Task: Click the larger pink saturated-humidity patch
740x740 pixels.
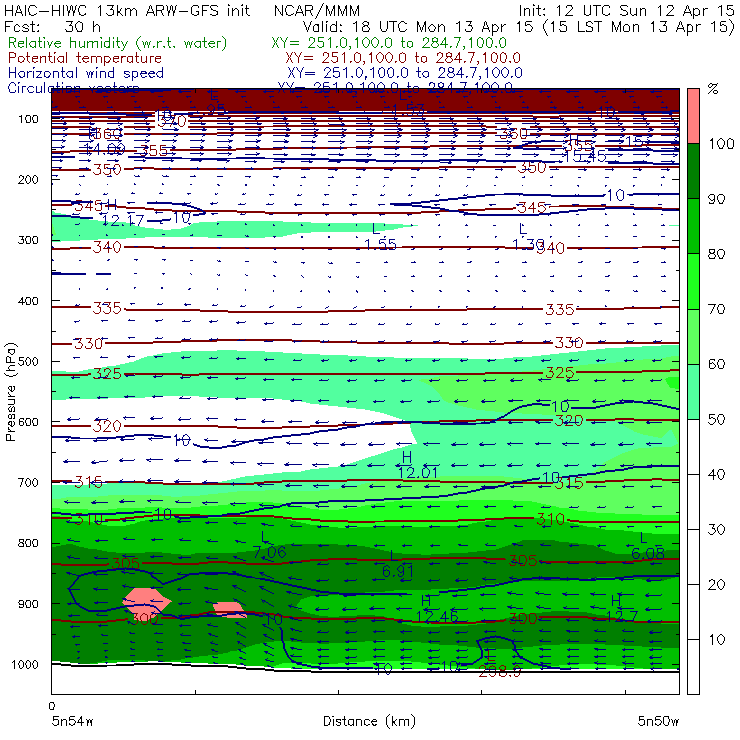Action: coord(147,601)
